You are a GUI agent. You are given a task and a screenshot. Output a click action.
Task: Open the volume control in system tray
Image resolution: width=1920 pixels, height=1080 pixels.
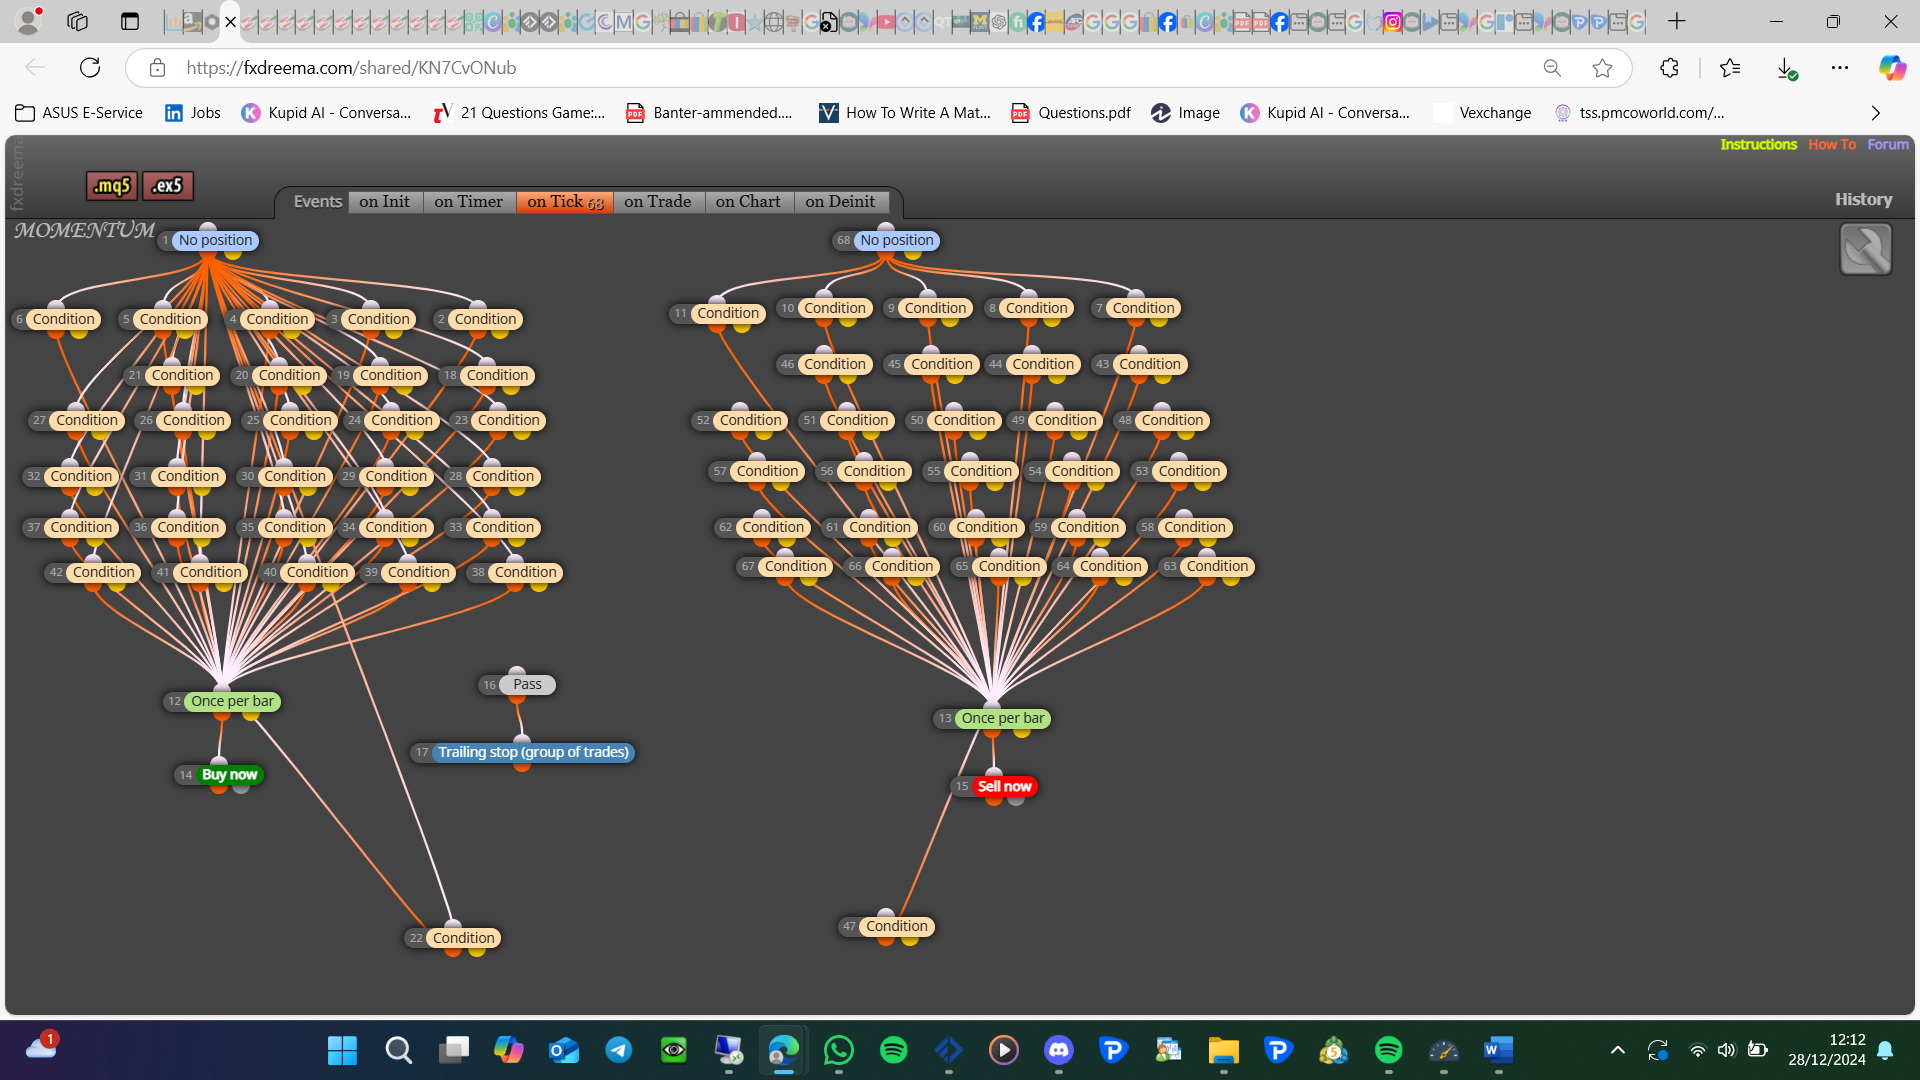point(1726,1050)
